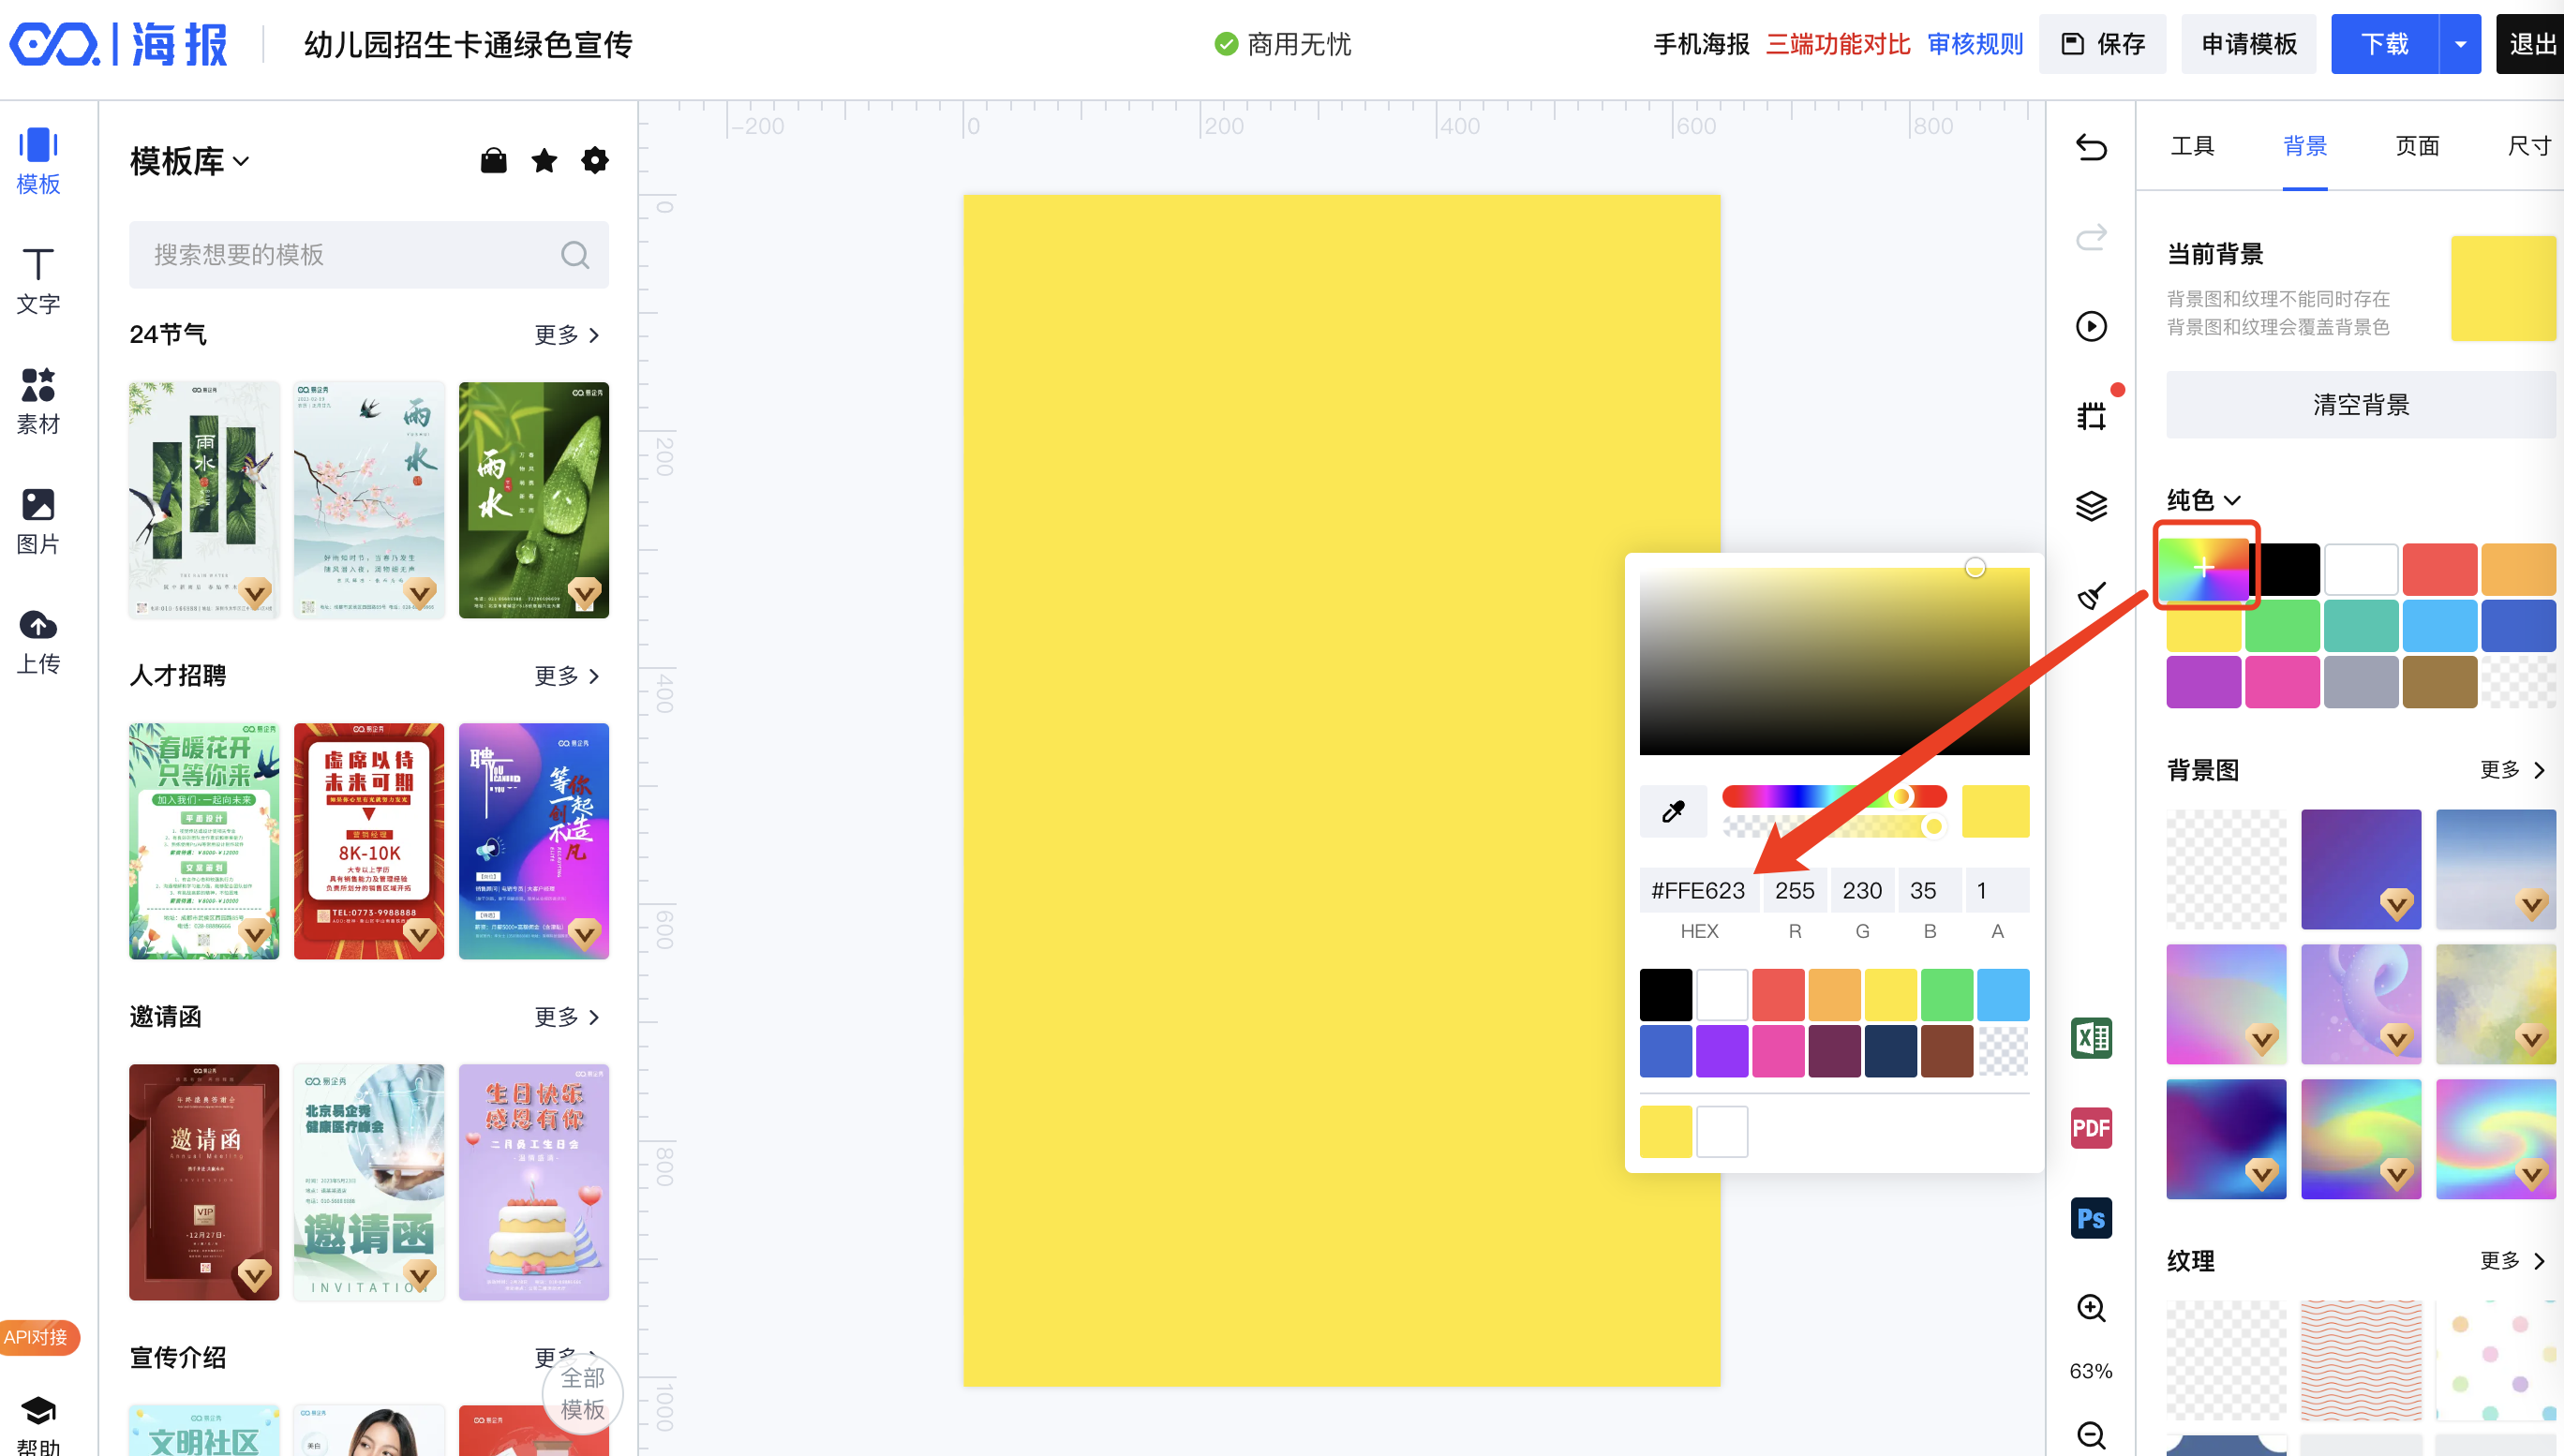The image size is (2564, 1456).
Task: Select the red swatch in 纯色 palette
Action: point(2439,569)
